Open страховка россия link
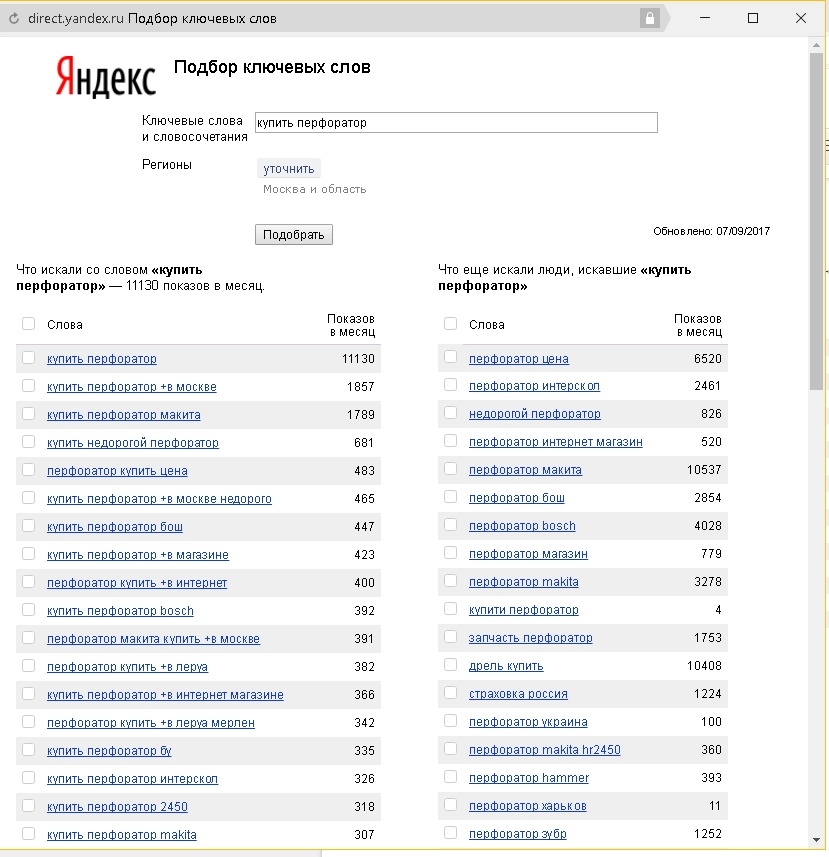 (x=518, y=694)
